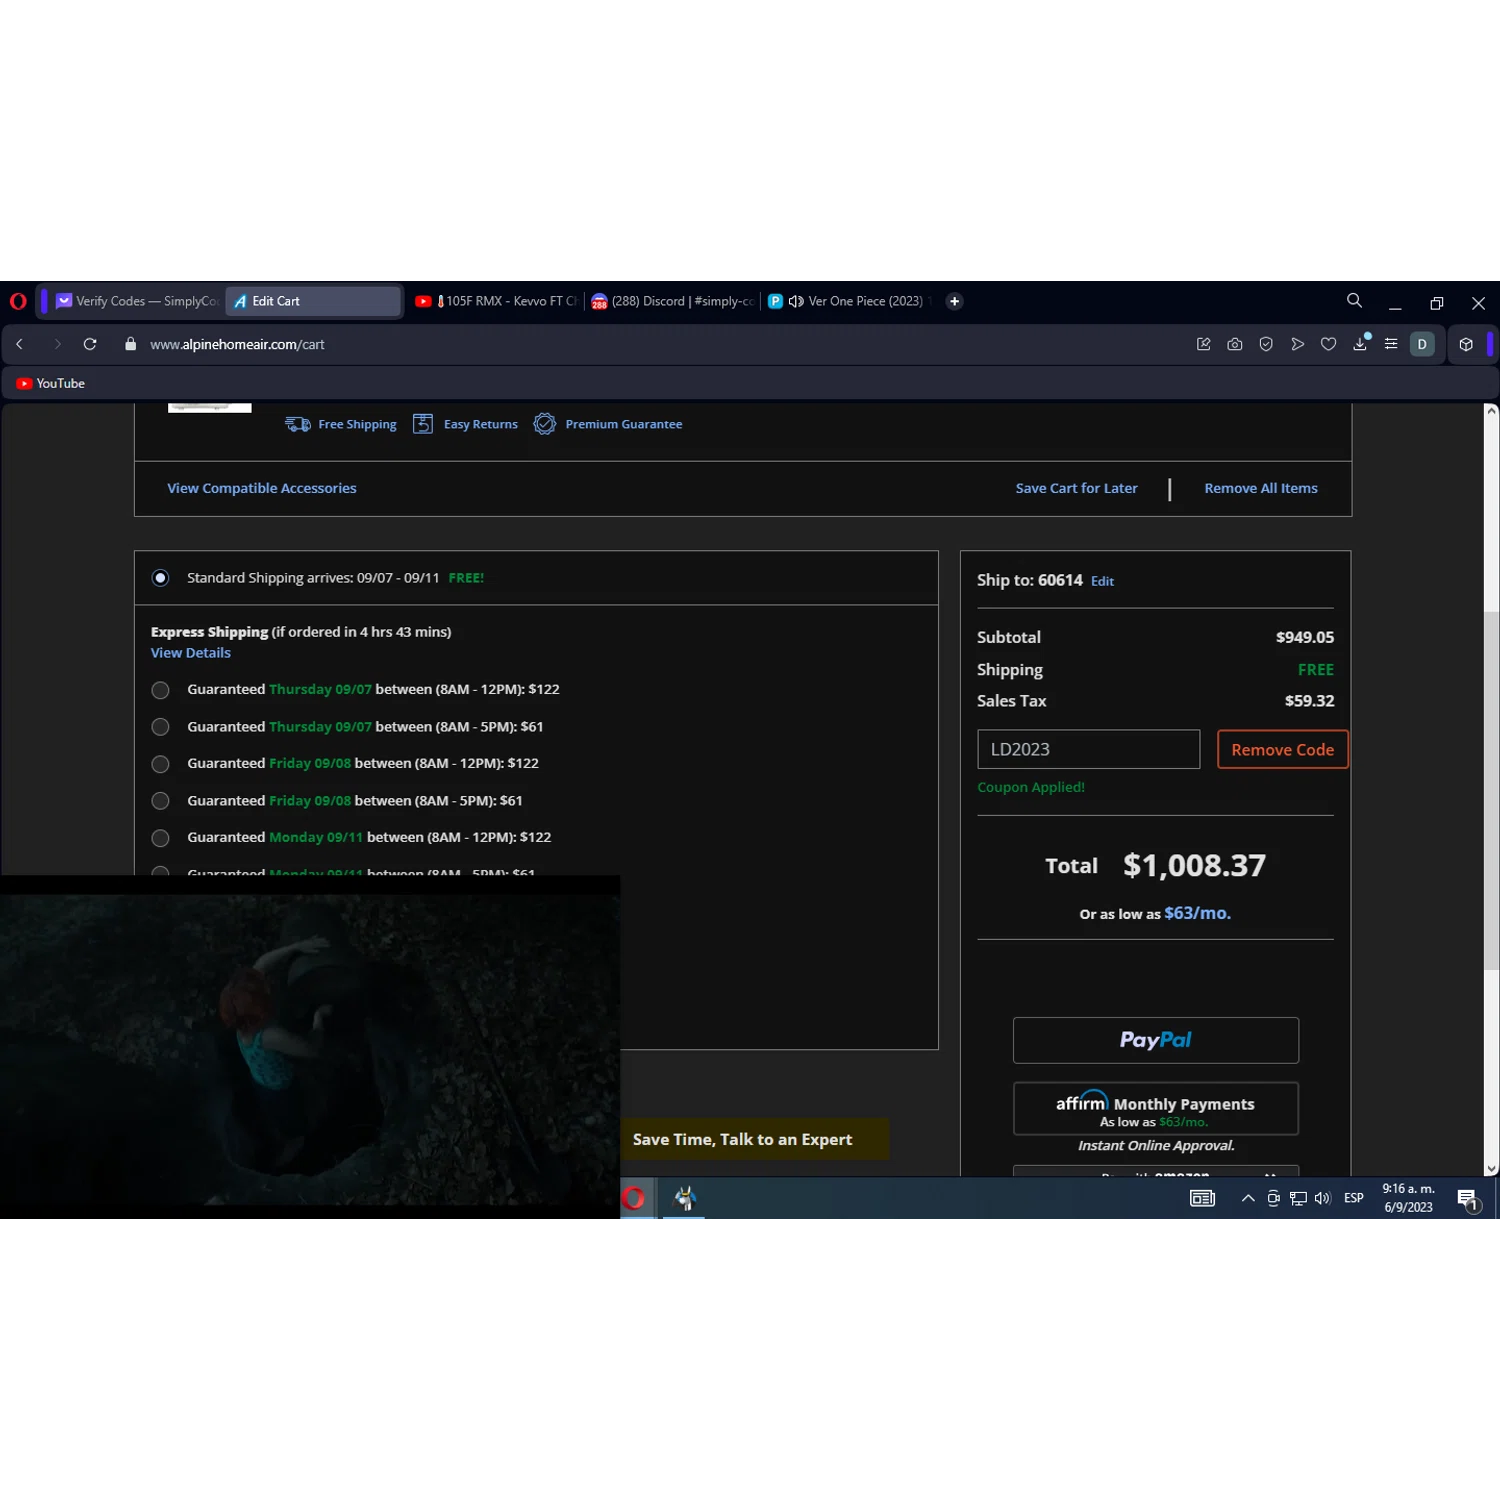Switch to the Edit Cart tab
This screenshot has height=1500, width=1500.
(313, 301)
